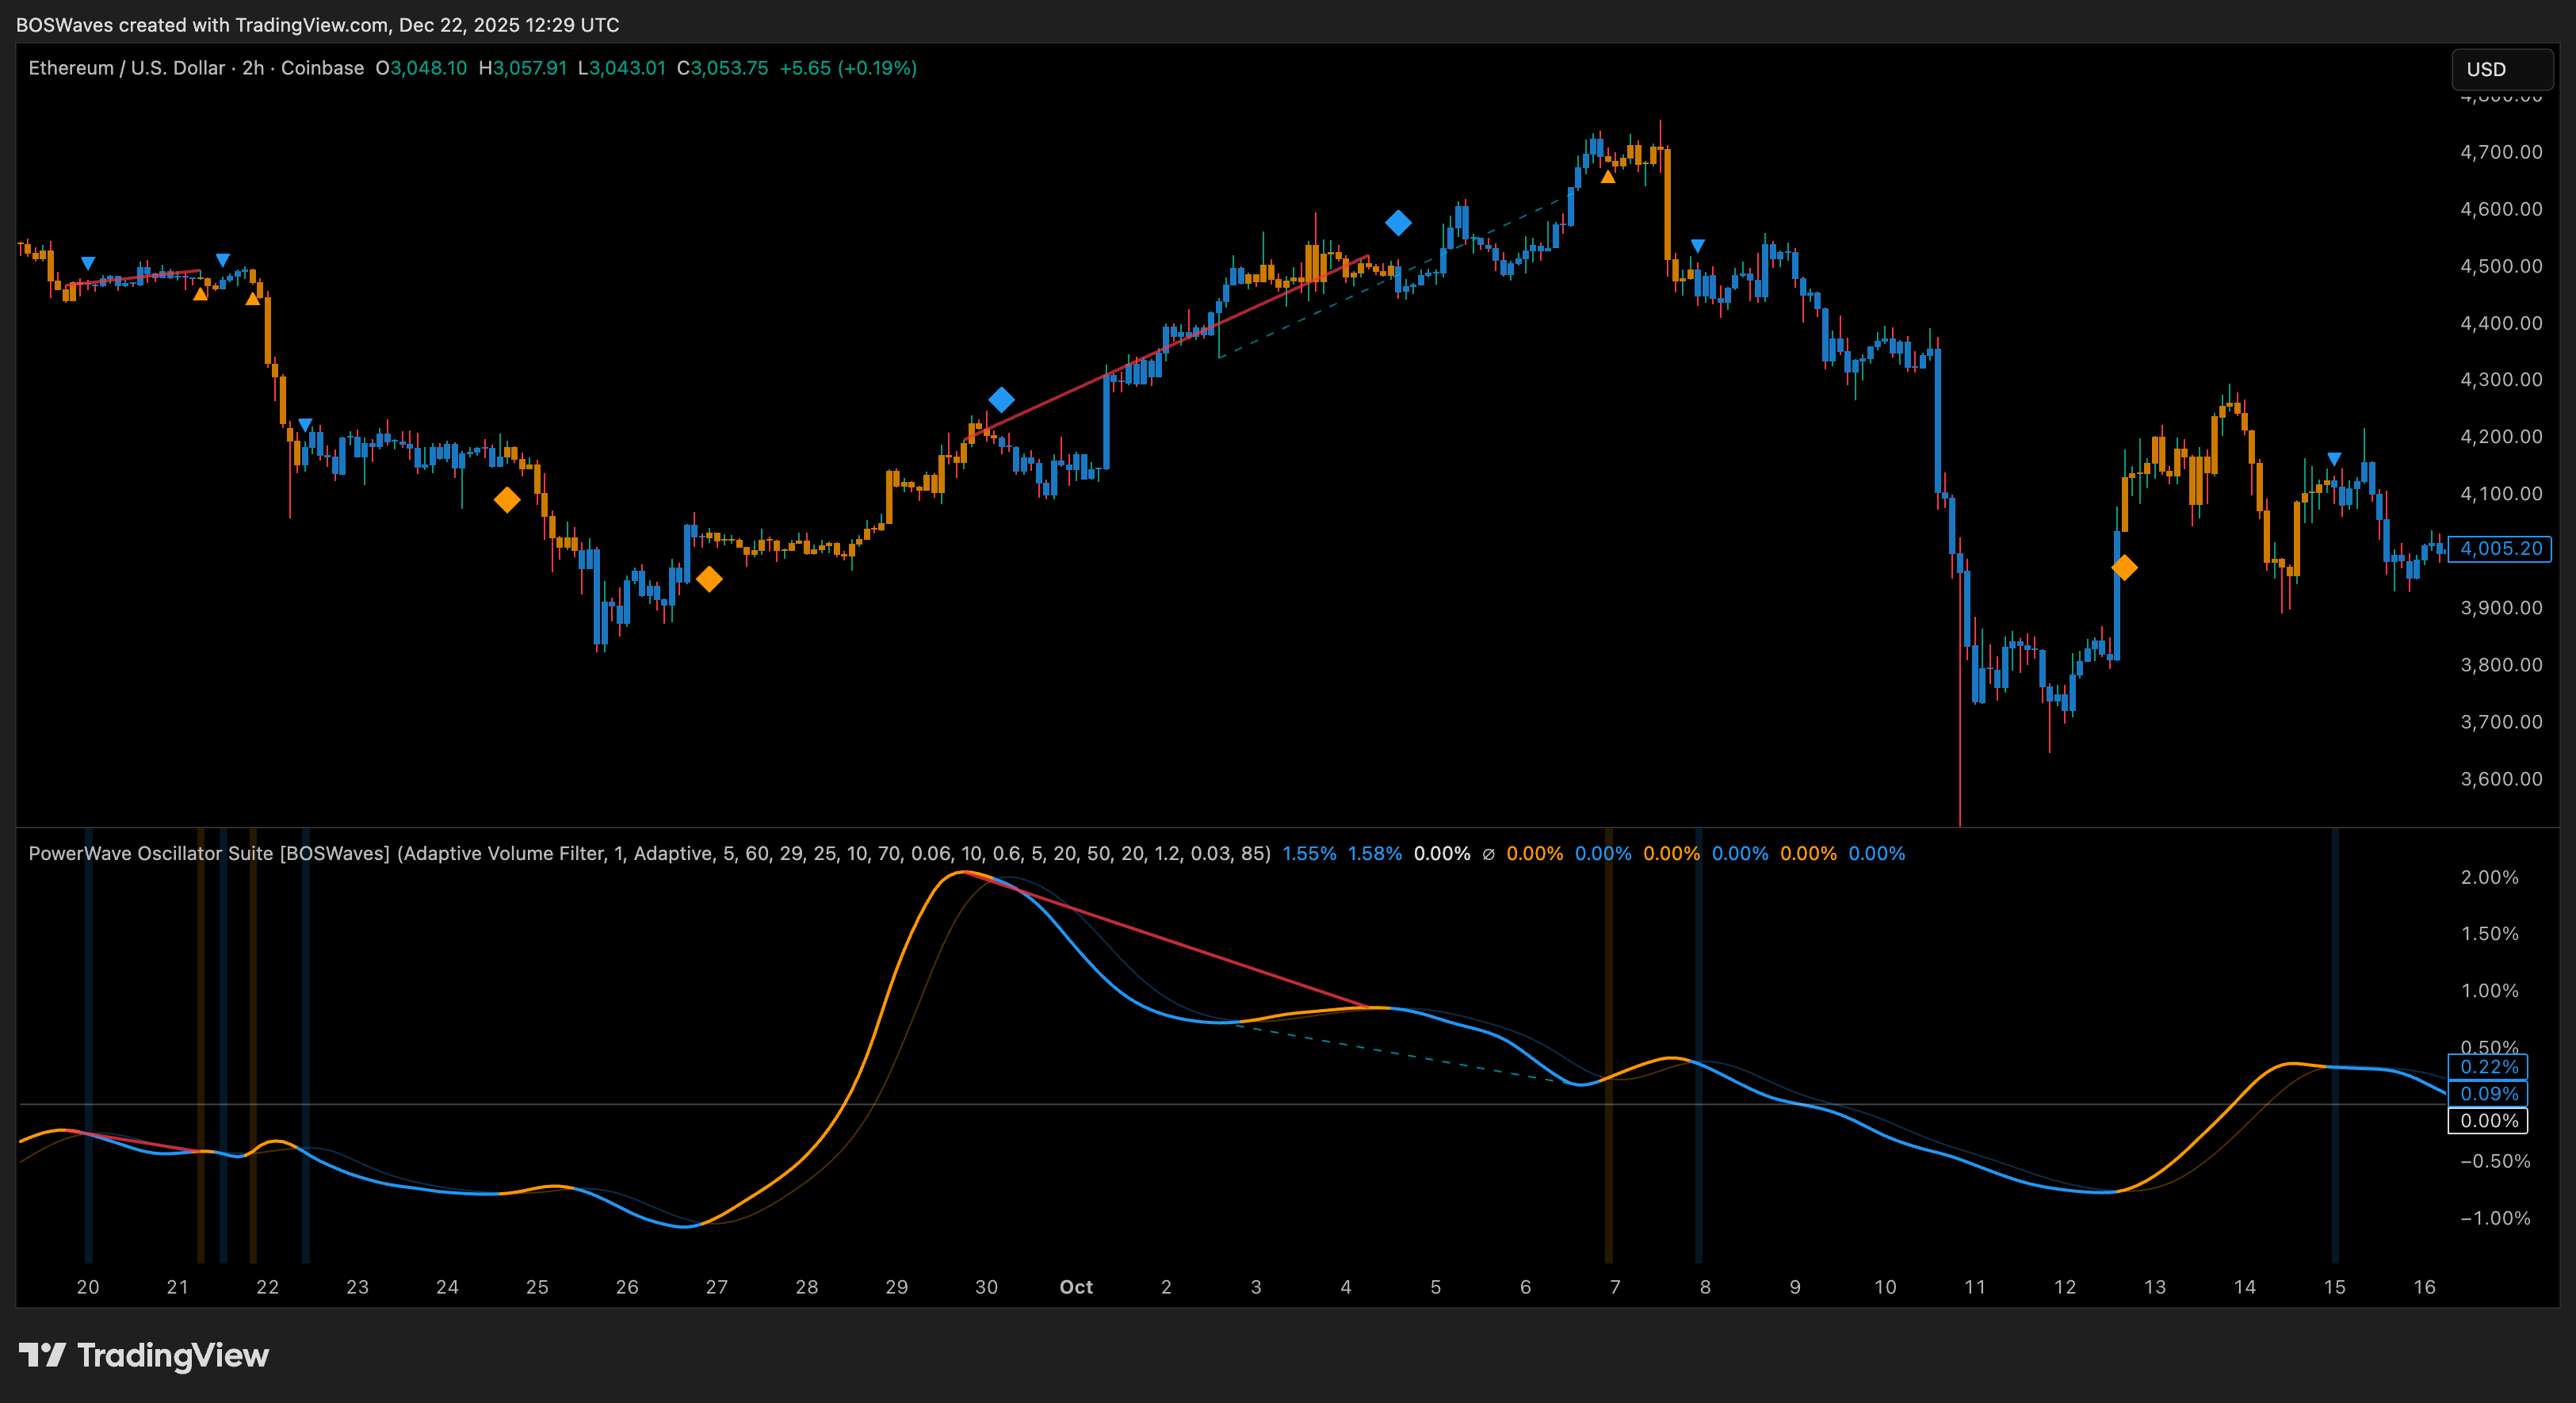This screenshot has width=2576, height=1403.
Task: Click the blue down-triangle signal near October 8
Action: point(1697,246)
